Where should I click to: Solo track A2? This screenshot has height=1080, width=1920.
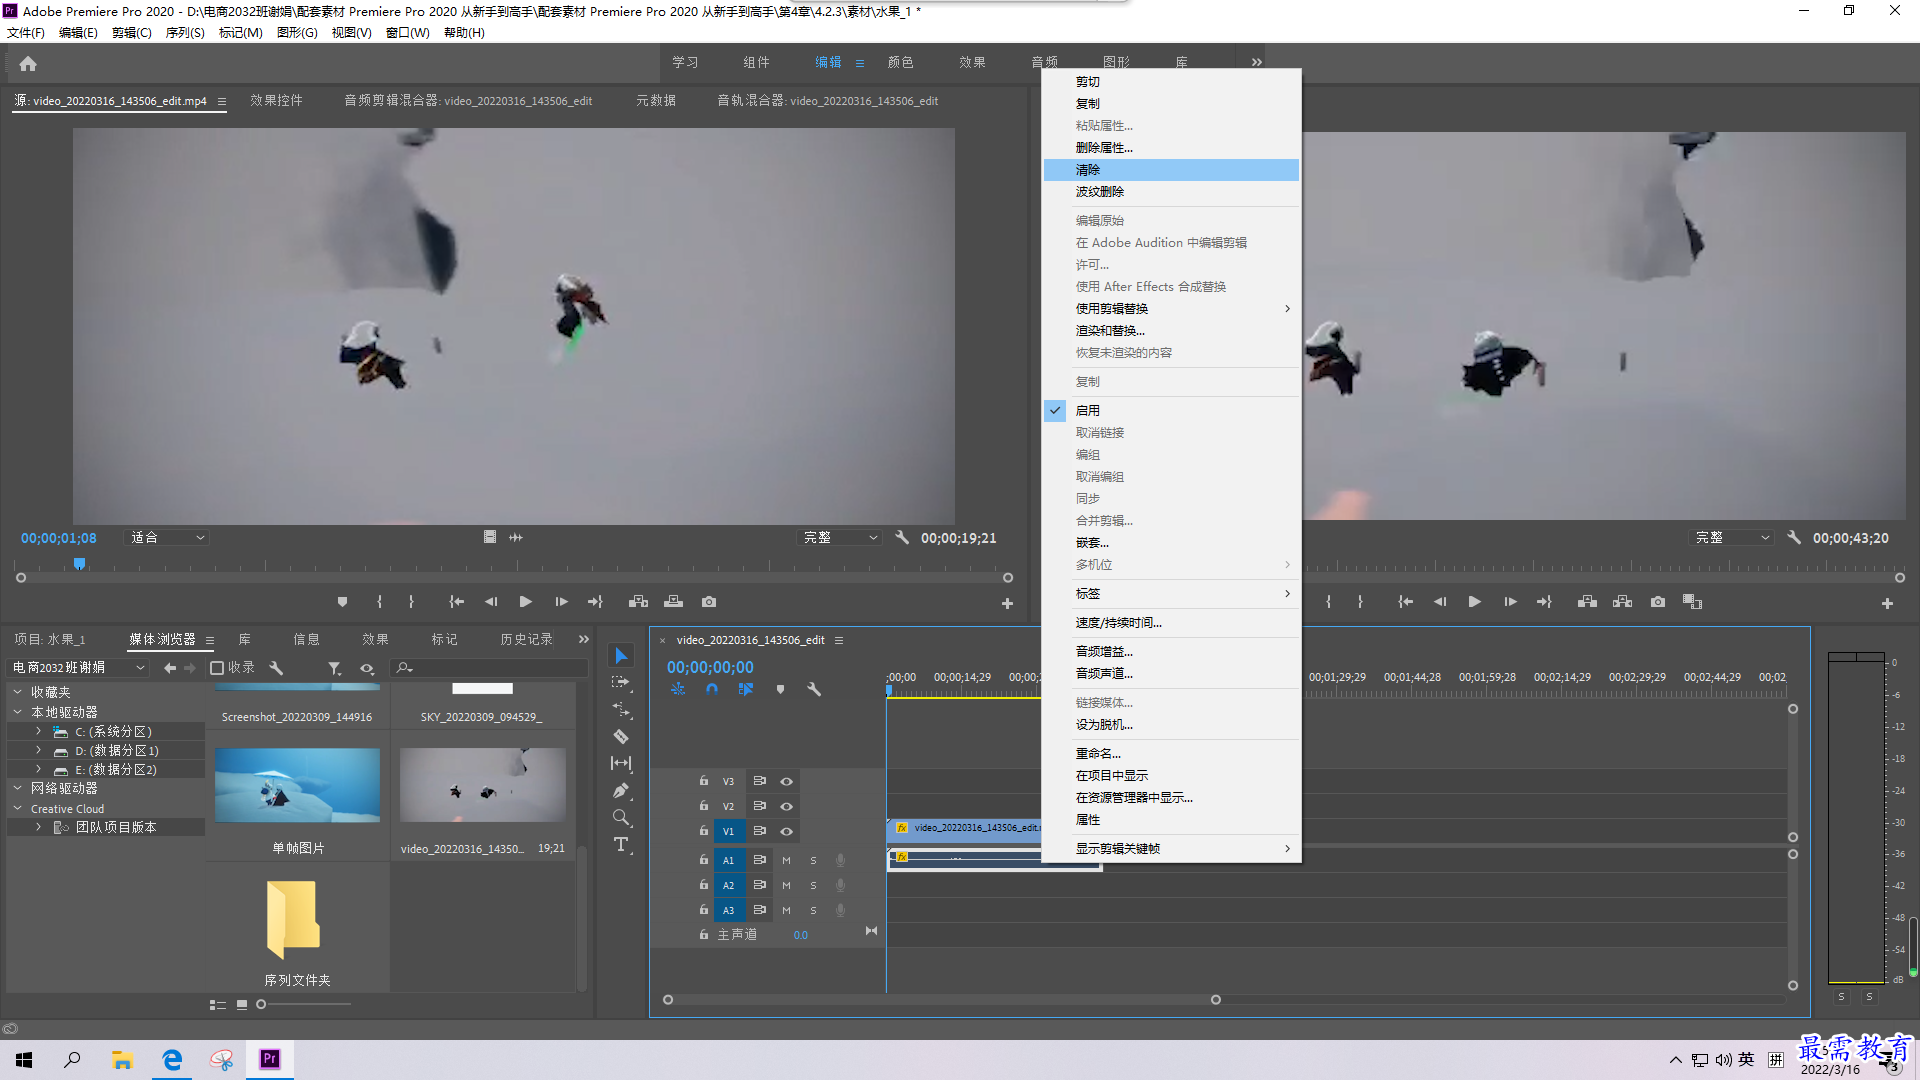[x=813, y=886]
